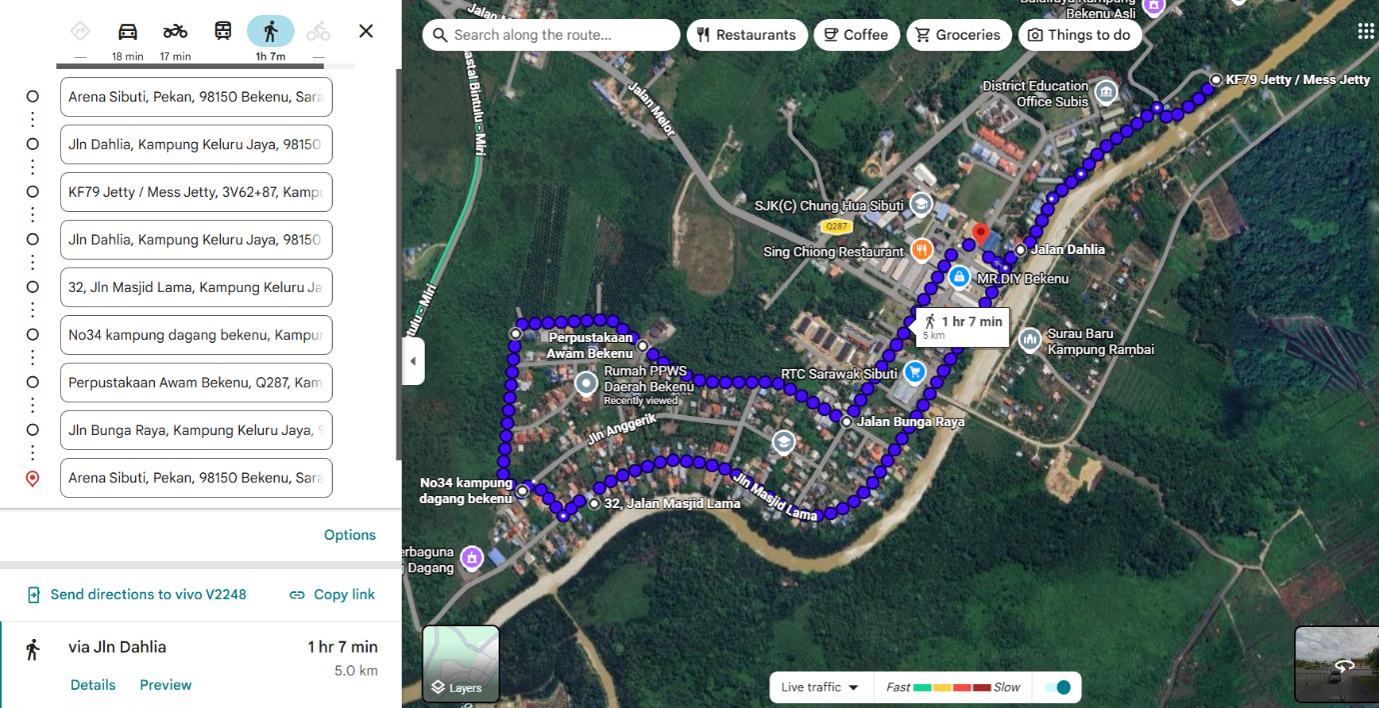Click the Q287 road shield

[837, 227]
